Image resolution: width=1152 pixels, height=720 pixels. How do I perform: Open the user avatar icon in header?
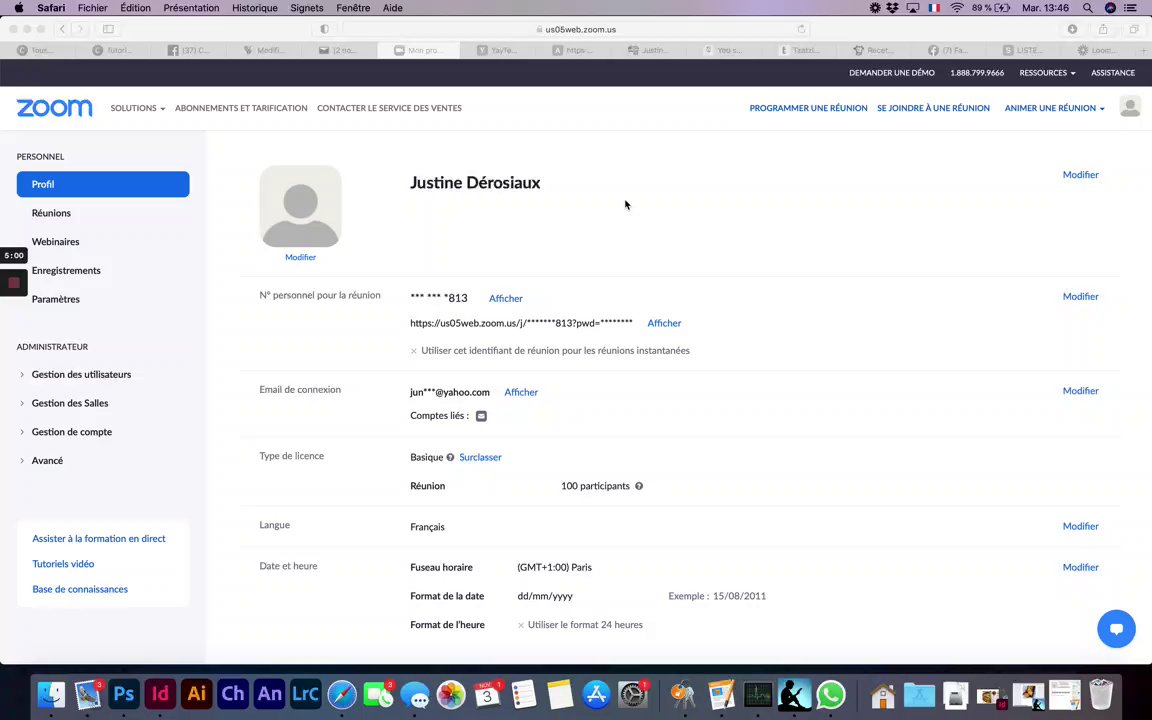pos(1130,107)
